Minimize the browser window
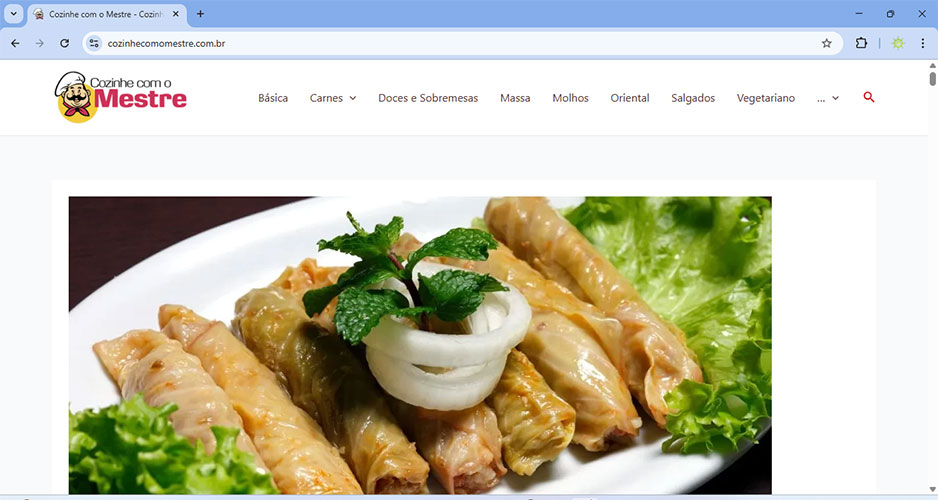 (859, 14)
